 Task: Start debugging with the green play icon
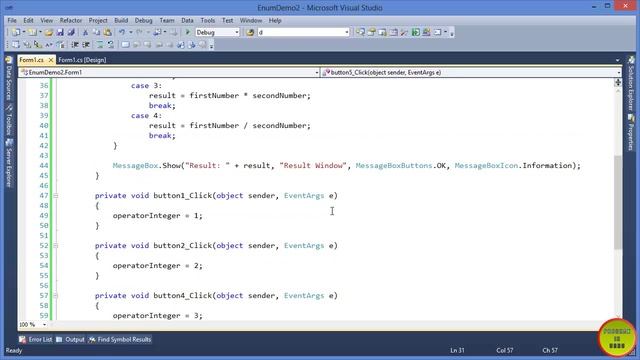[188, 32]
